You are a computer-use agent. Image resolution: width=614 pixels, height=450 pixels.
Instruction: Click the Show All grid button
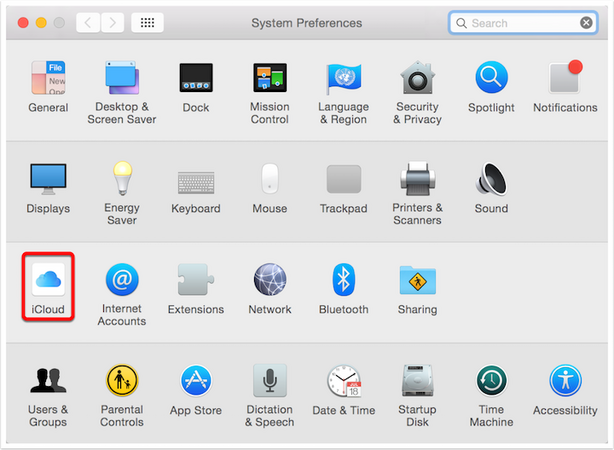click(148, 22)
